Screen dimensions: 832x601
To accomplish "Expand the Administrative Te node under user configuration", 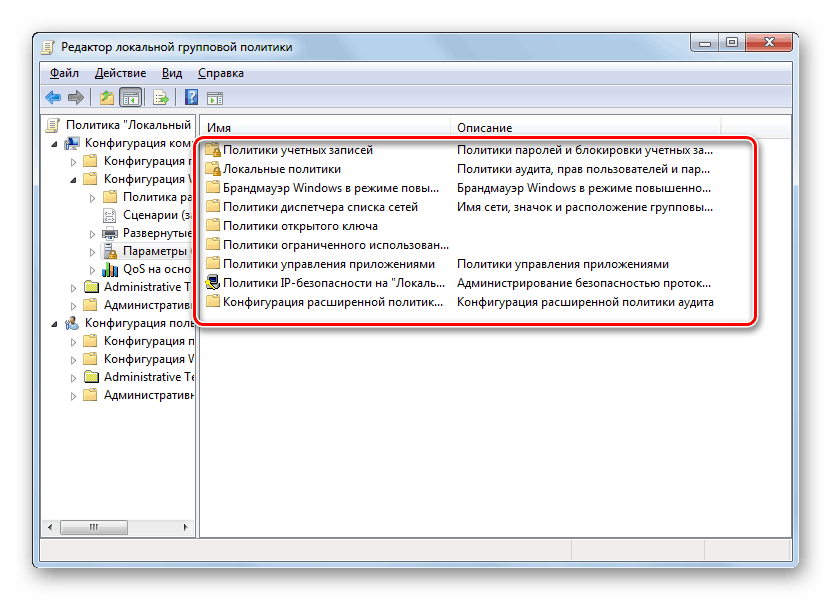I will (73, 378).
